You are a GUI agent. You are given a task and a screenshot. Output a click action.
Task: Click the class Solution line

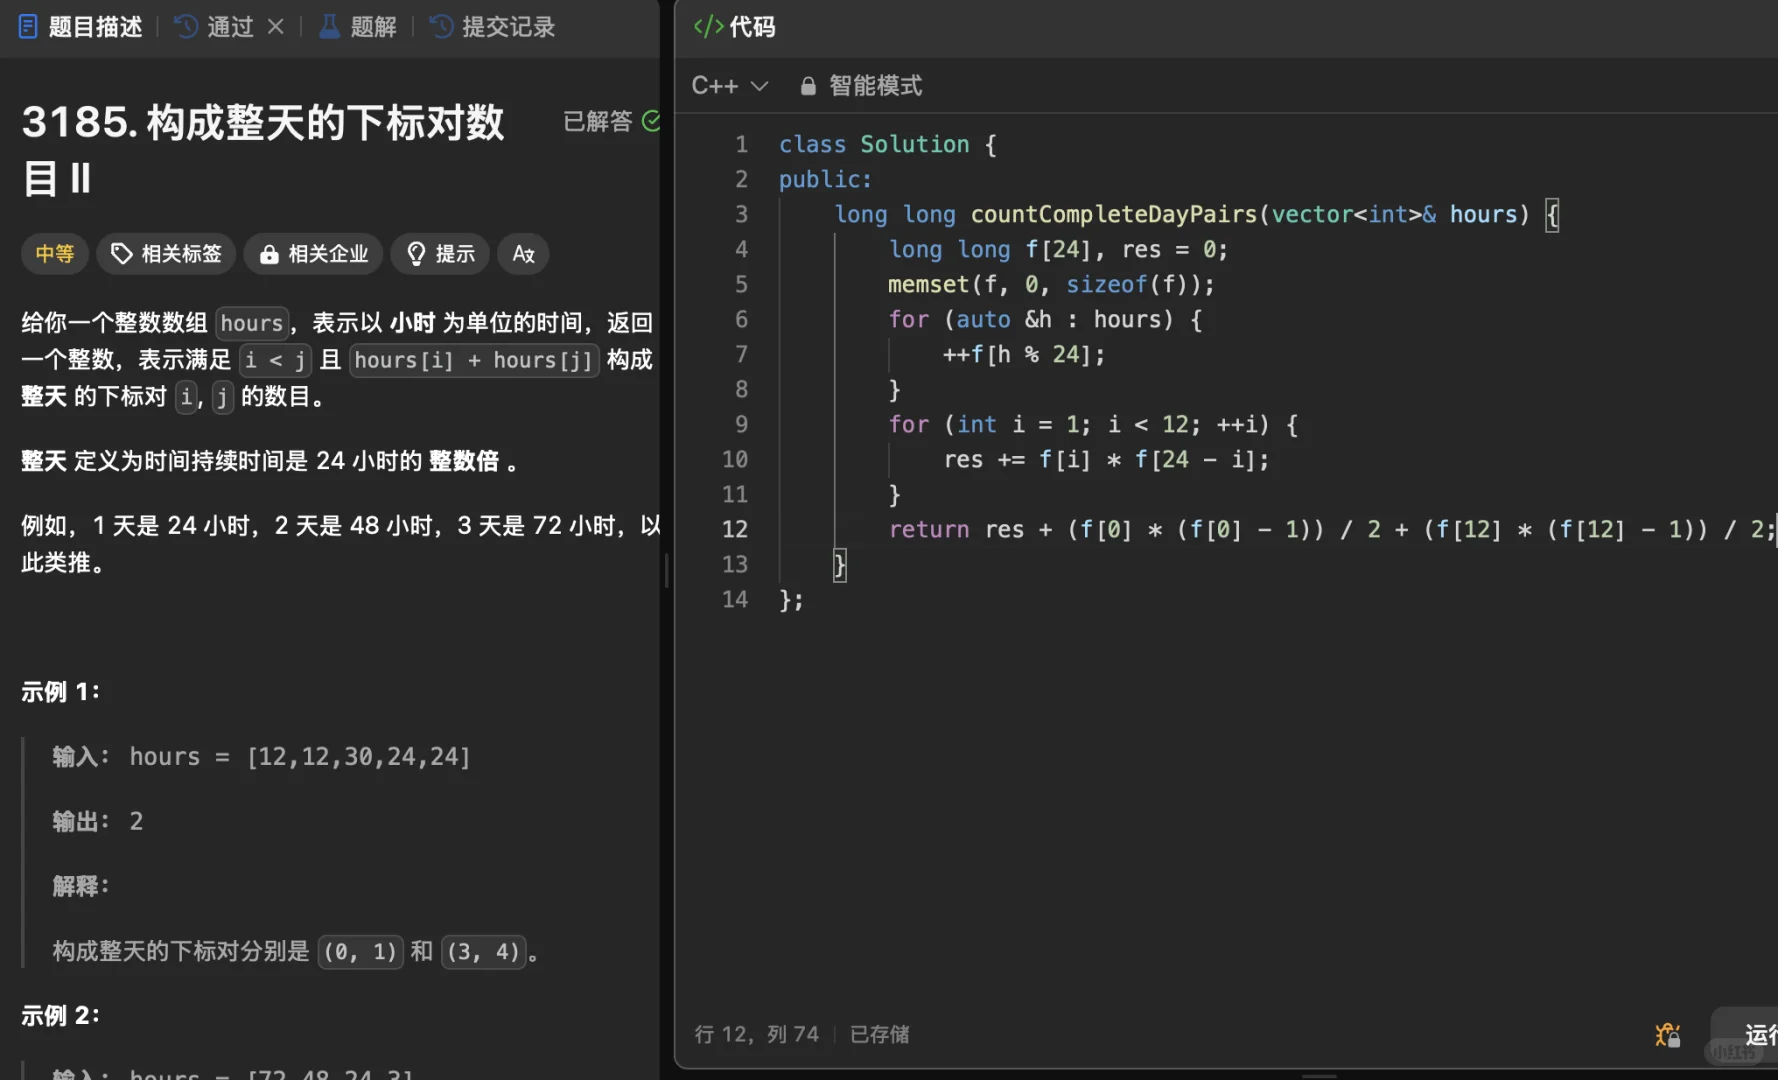(x=888, y=144)
